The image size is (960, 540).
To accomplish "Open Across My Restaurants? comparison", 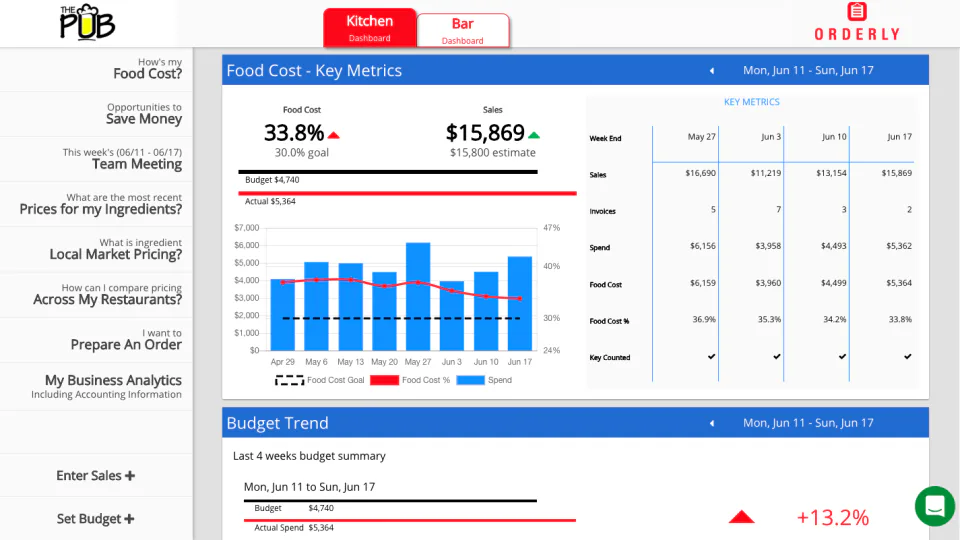I will click(96, 295).
